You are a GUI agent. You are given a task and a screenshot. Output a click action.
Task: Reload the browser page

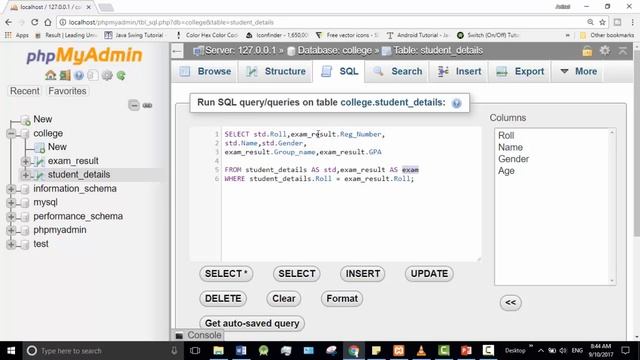point(35,22)
